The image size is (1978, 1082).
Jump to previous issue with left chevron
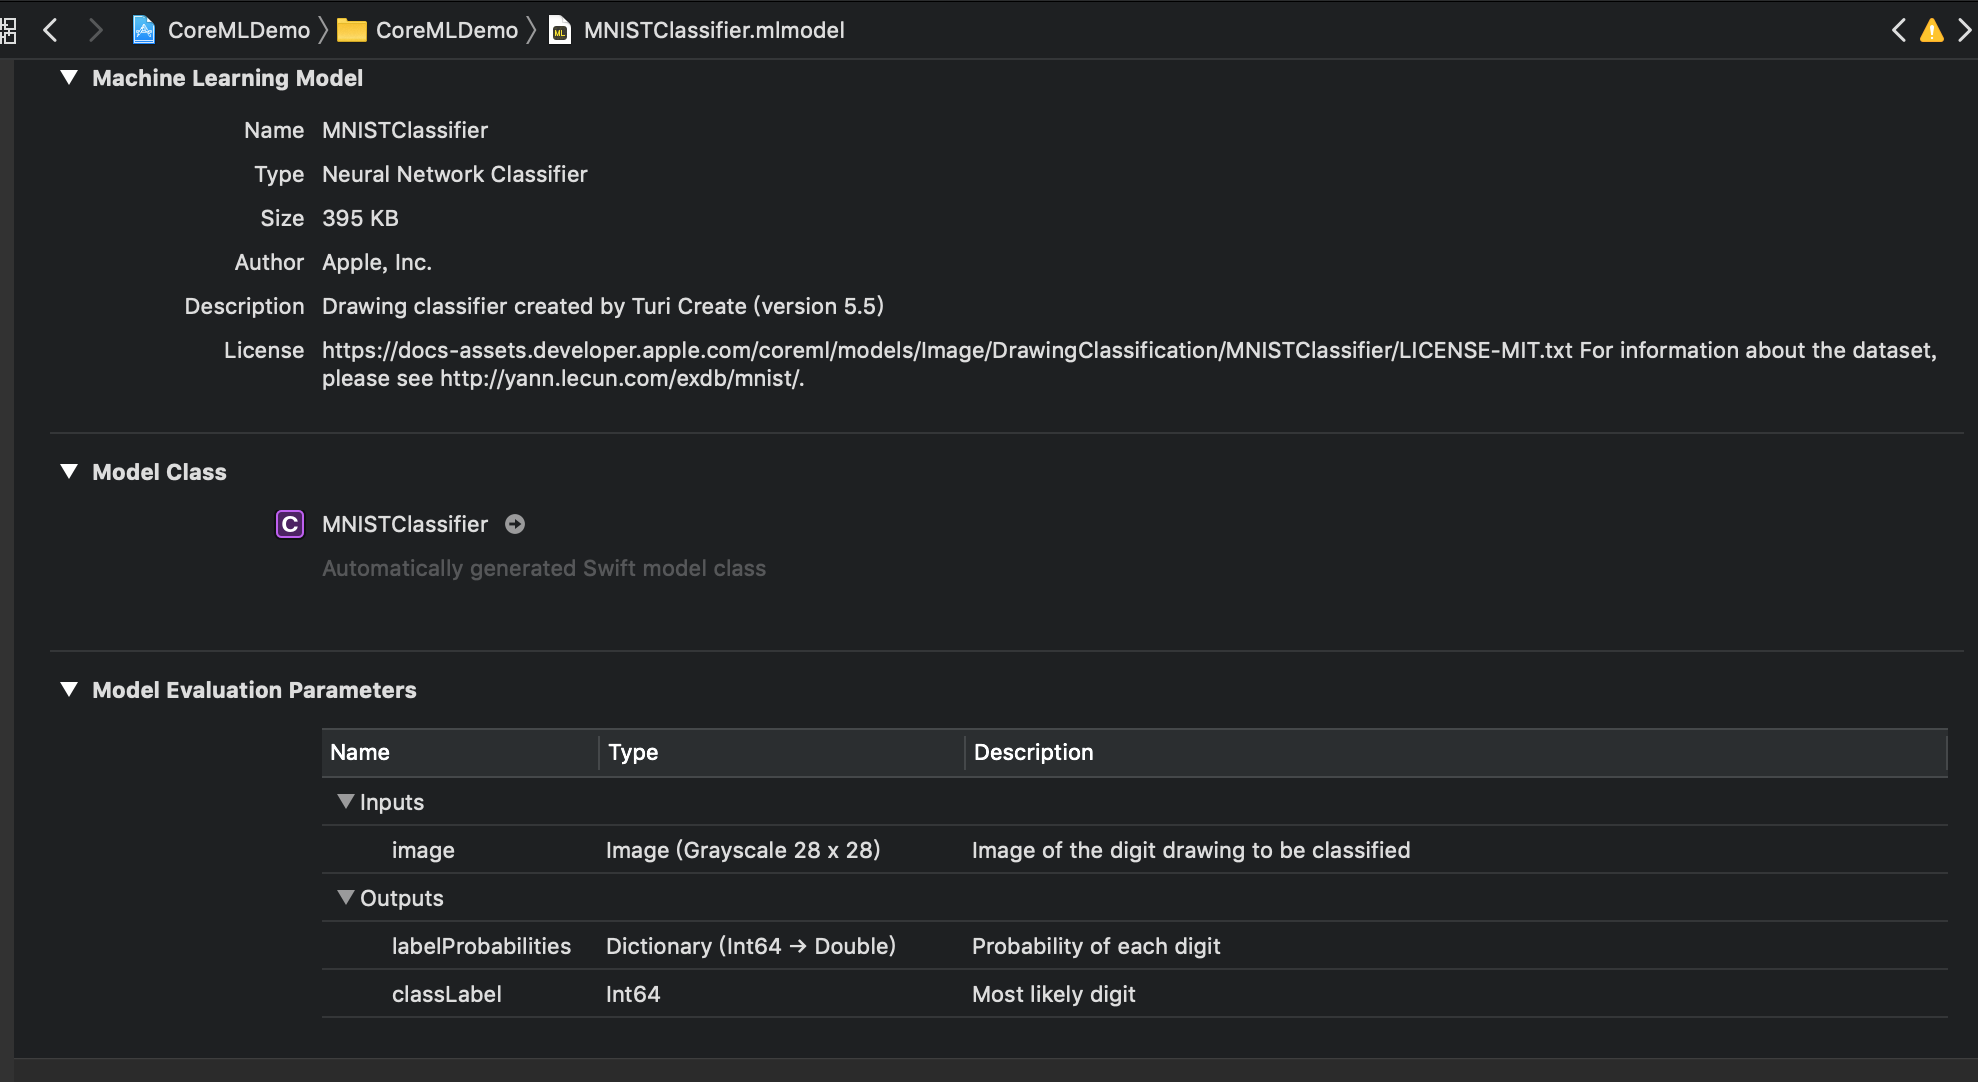tap(1899, 30)
